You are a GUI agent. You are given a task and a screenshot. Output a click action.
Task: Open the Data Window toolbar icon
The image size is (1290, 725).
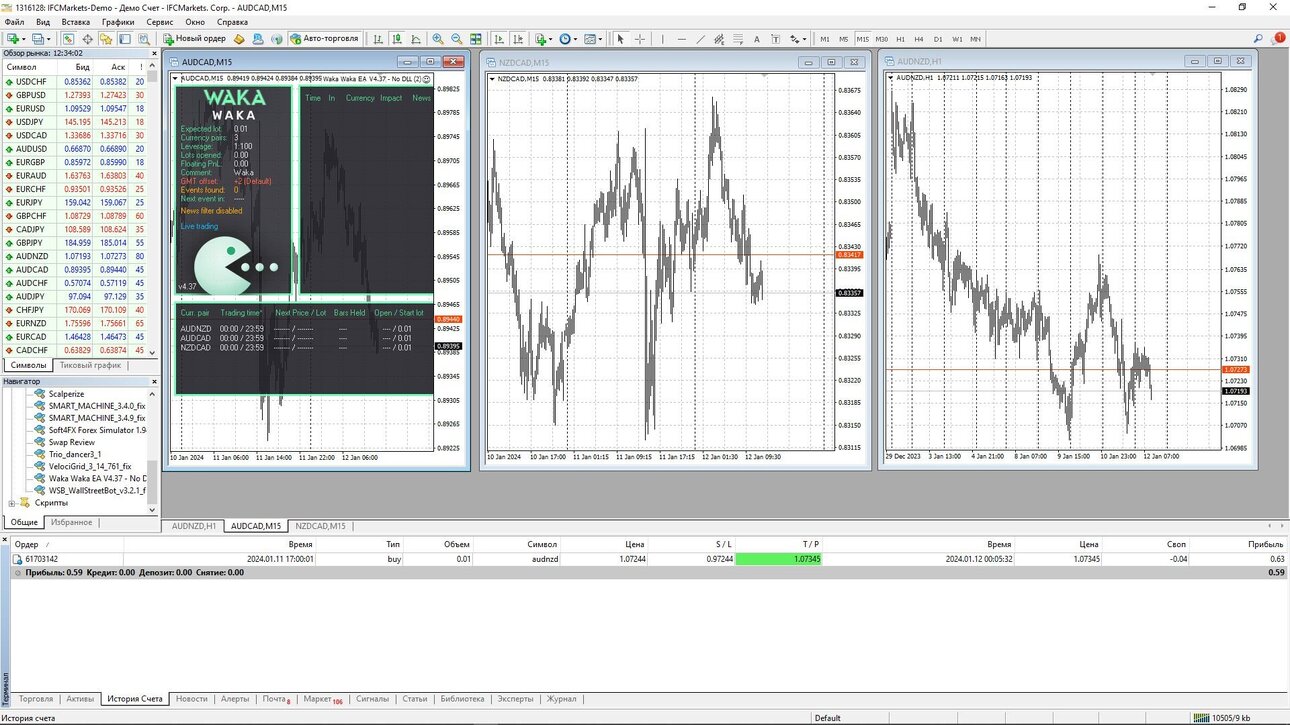88,39
